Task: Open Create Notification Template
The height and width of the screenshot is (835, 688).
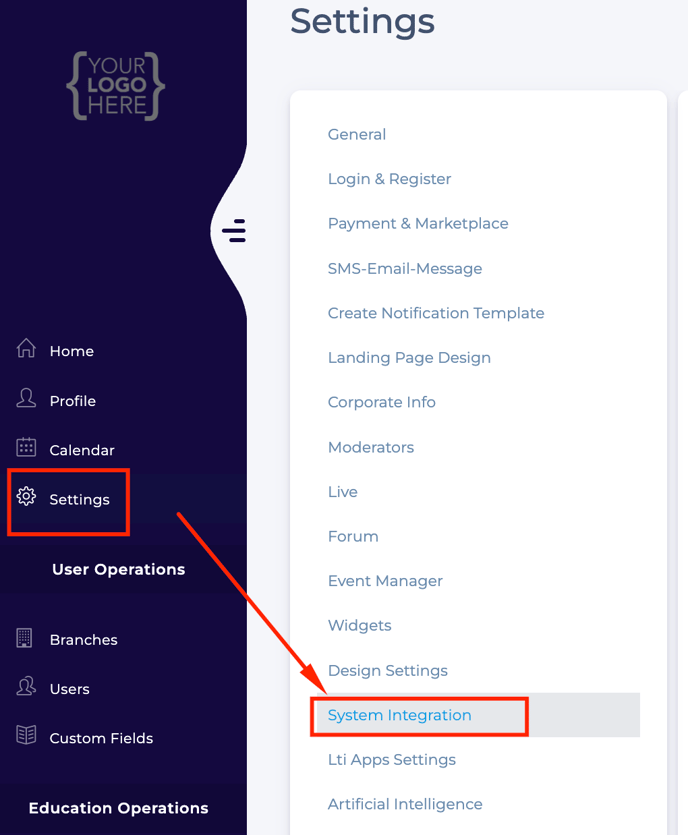Action: 436,313
